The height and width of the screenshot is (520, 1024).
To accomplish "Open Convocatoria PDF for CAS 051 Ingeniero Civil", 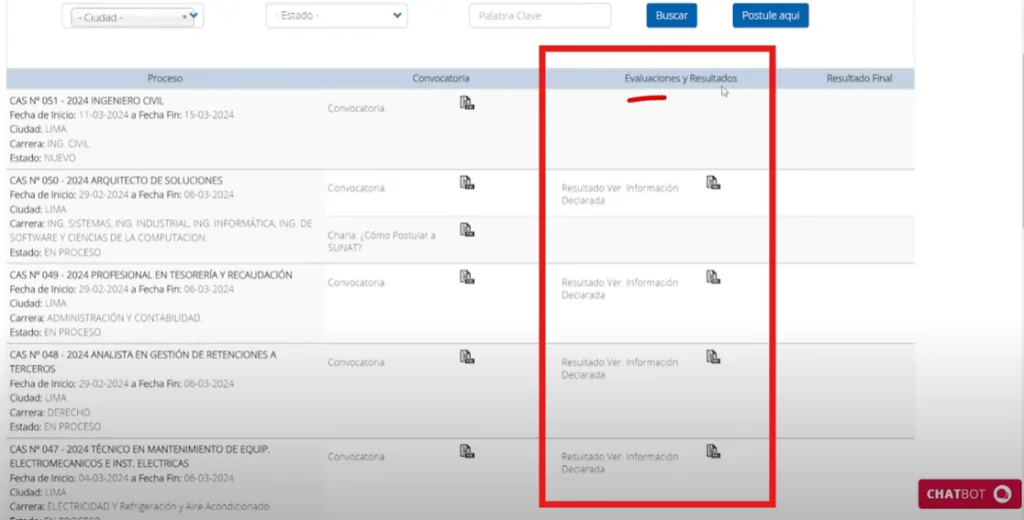I will click(x=467, y=103).
